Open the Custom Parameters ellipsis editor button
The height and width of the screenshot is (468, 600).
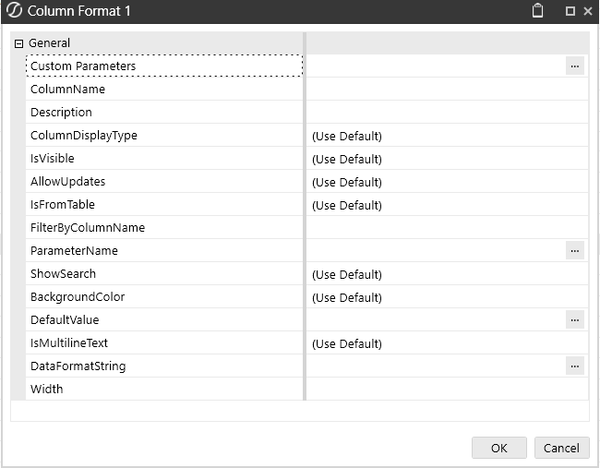[574, 66]
